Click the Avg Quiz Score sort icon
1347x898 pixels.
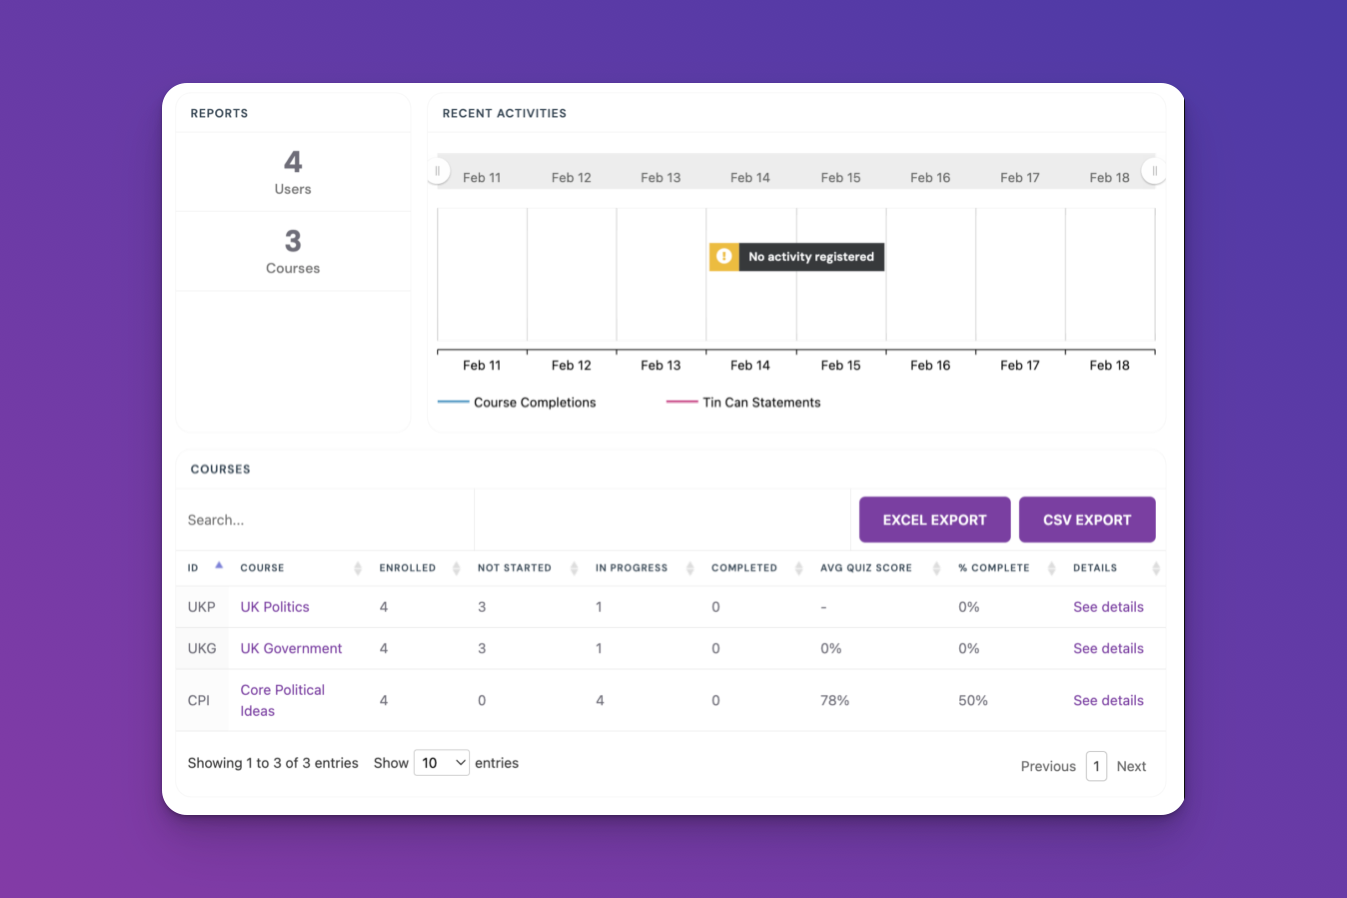936,568
